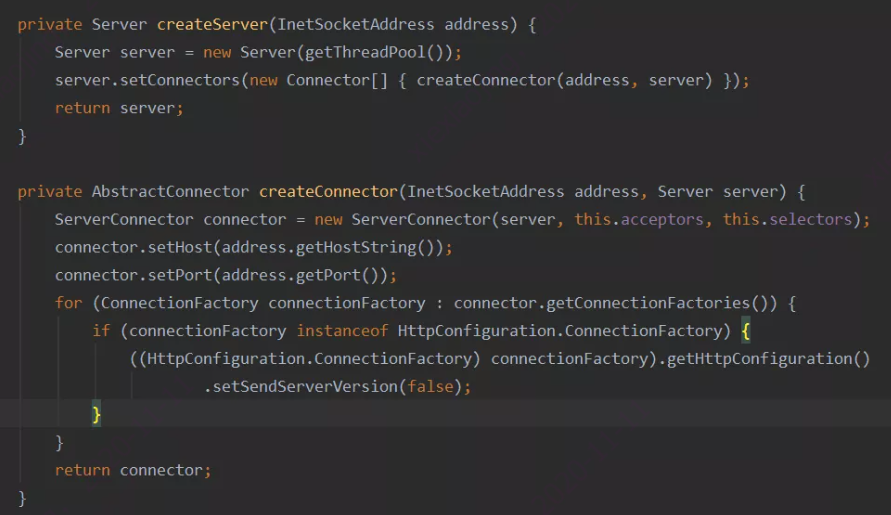Viewport: 891px width, 515px height.
Task: Click the 'false' literal argument
Action: click(x=430, y=387)
